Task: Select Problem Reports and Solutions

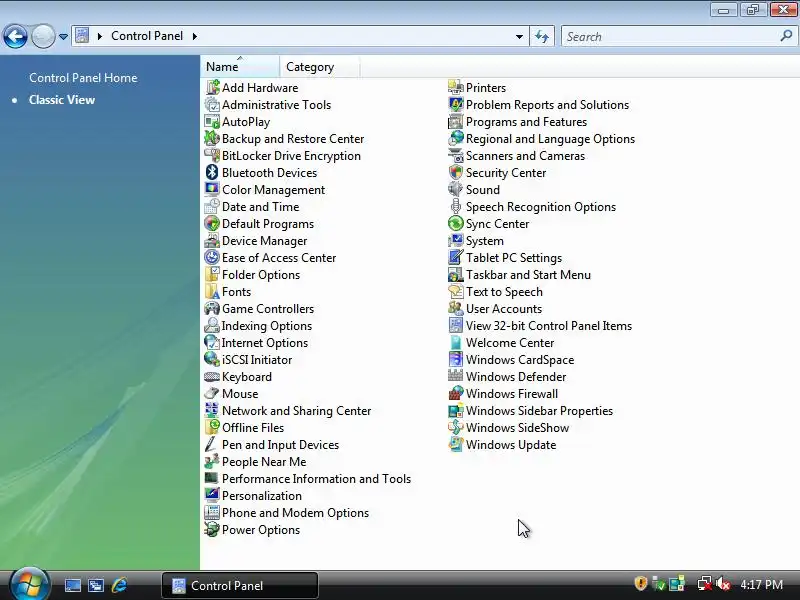Action: pos(540,105)
